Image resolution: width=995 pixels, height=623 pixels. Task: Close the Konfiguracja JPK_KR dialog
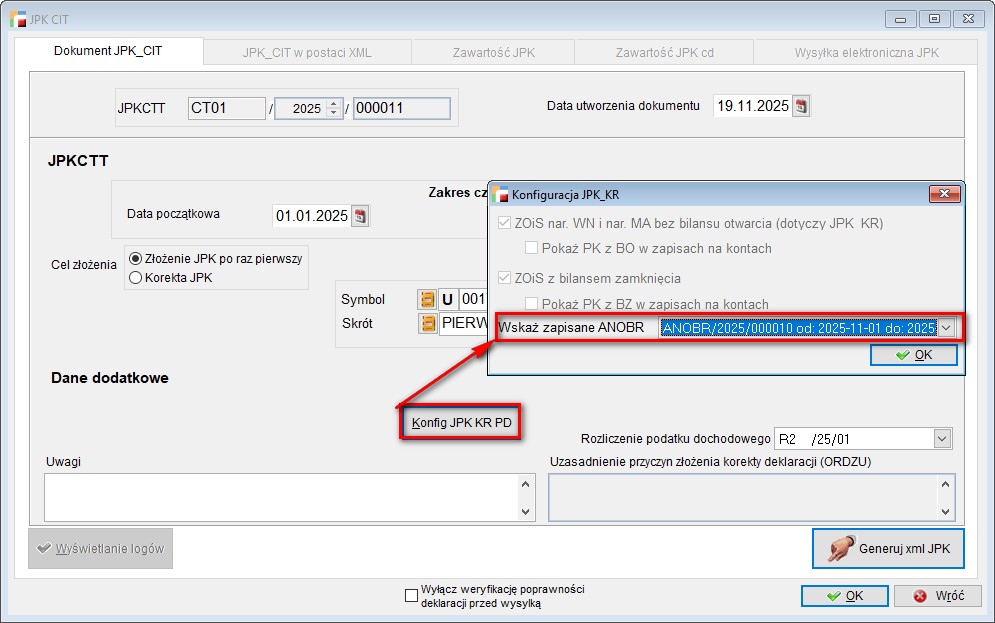(x=945, y=193)
